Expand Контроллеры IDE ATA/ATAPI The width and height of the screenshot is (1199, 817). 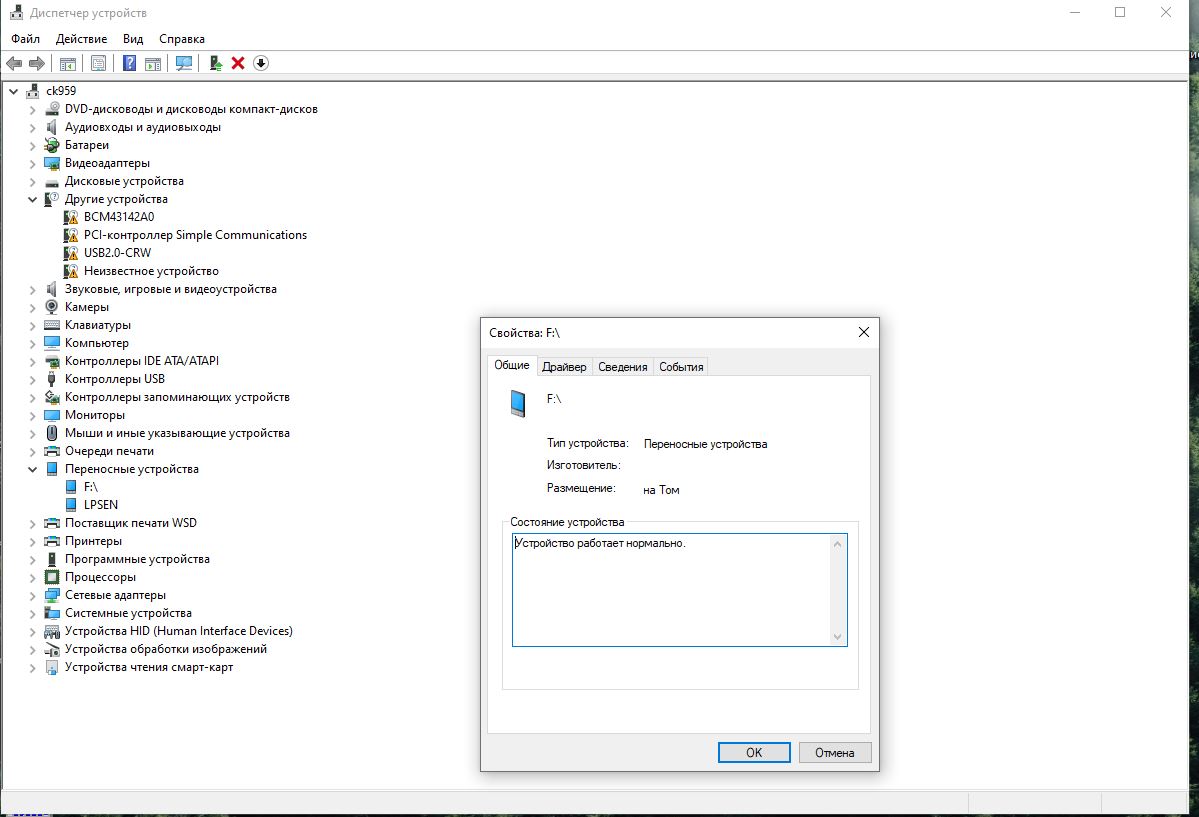tap(32, 362)
